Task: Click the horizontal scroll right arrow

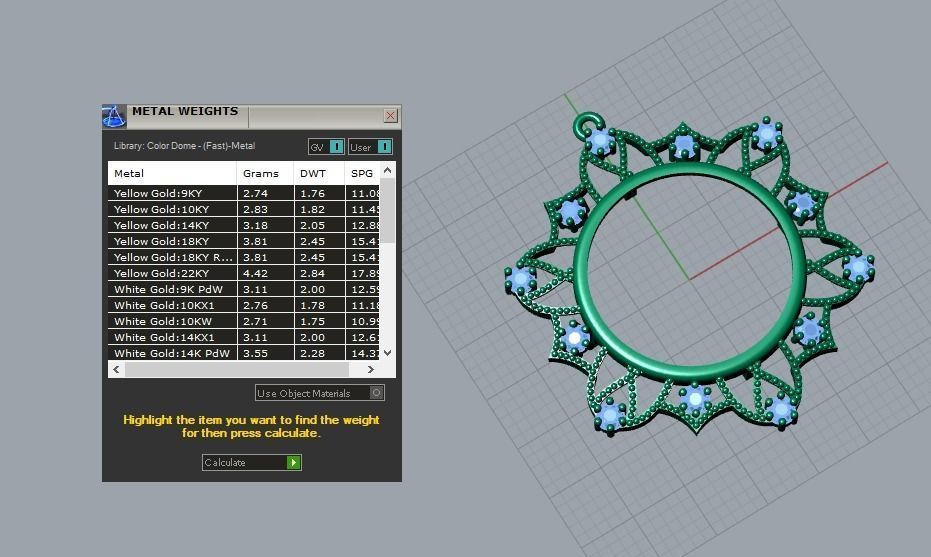Action: pyautogui.click(x=370, y=369)
